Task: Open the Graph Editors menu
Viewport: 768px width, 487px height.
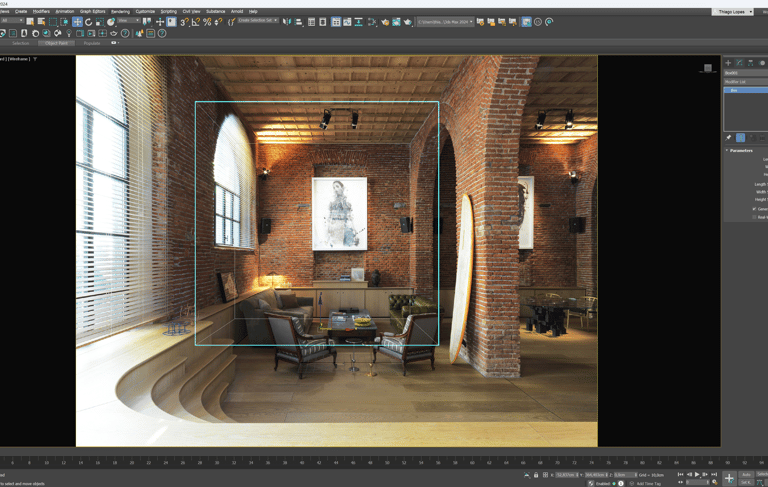Action: [x=92, y=11]
